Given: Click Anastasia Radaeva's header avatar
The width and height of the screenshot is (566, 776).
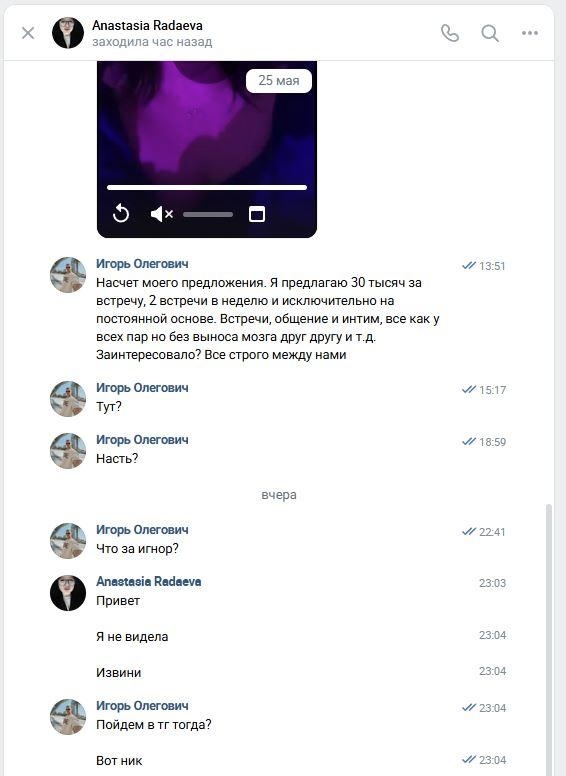Looking at the screenshot, I should click(x=68, y=33).
